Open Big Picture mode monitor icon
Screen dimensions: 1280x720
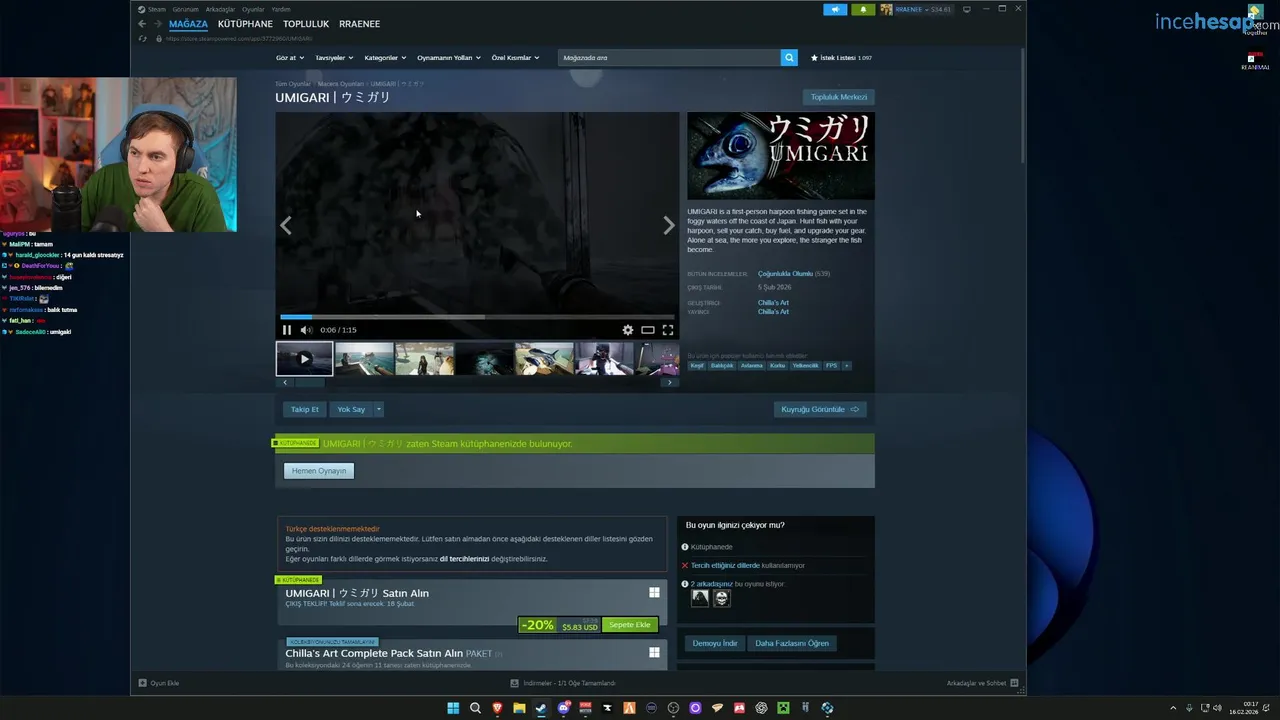click(x=967, y=9)
